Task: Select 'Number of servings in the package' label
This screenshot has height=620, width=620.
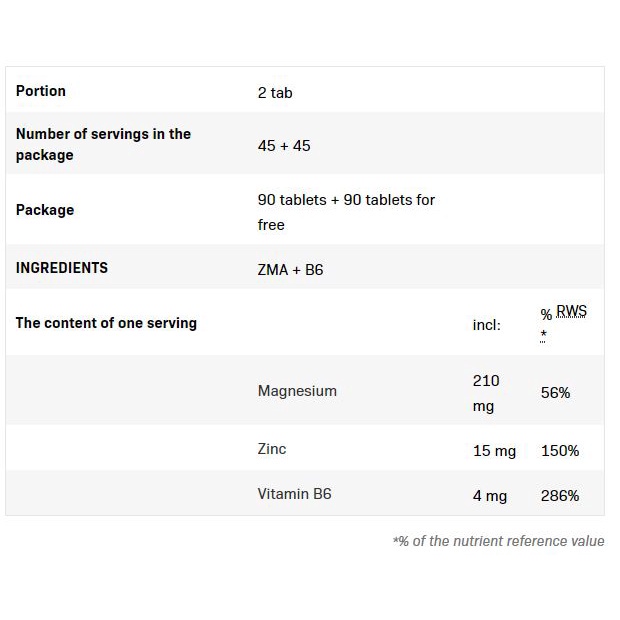Action: tap(103, 144)
